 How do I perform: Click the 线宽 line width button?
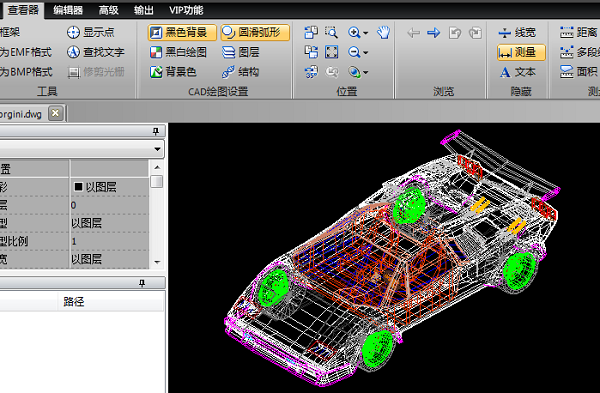(x=517, y=33)
